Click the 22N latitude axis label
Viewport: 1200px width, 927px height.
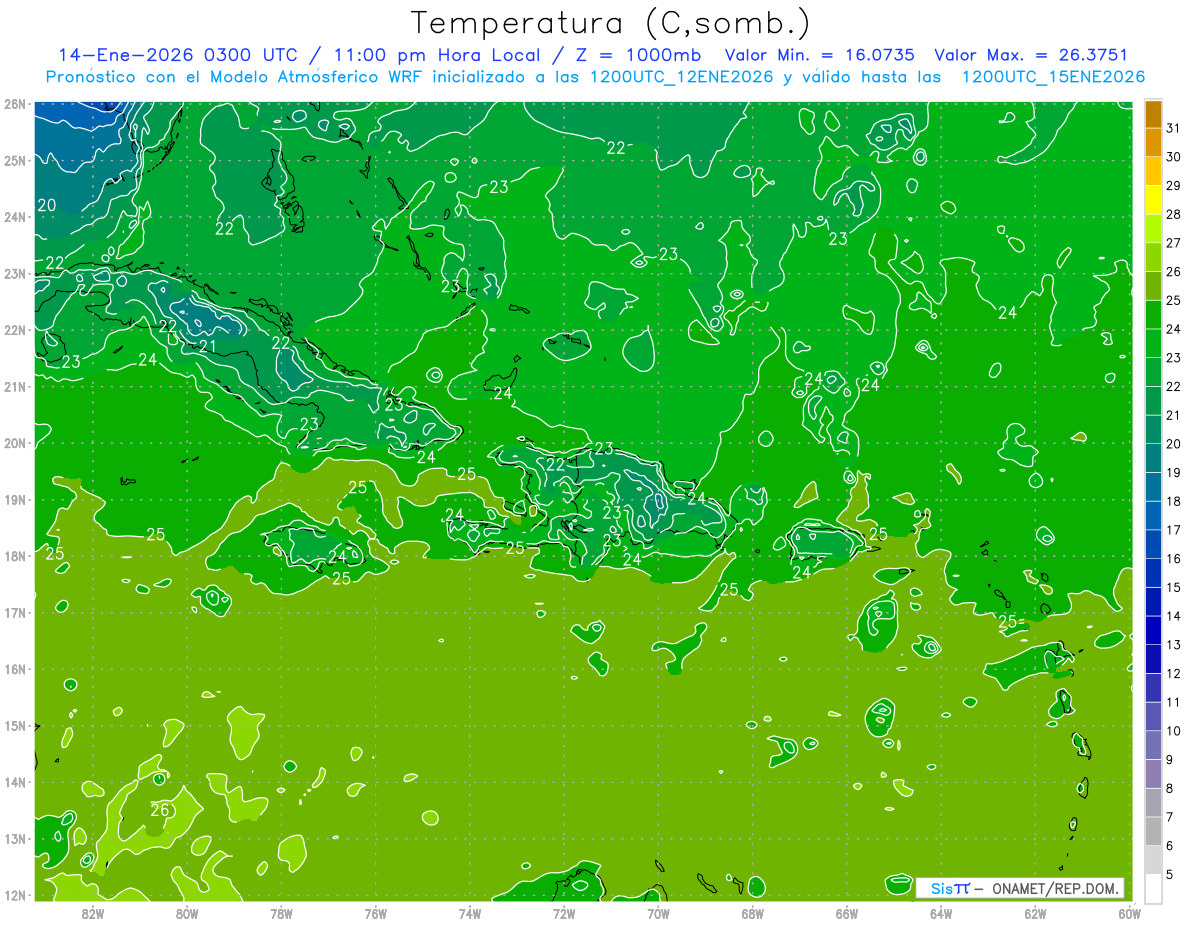pos(14,330)
